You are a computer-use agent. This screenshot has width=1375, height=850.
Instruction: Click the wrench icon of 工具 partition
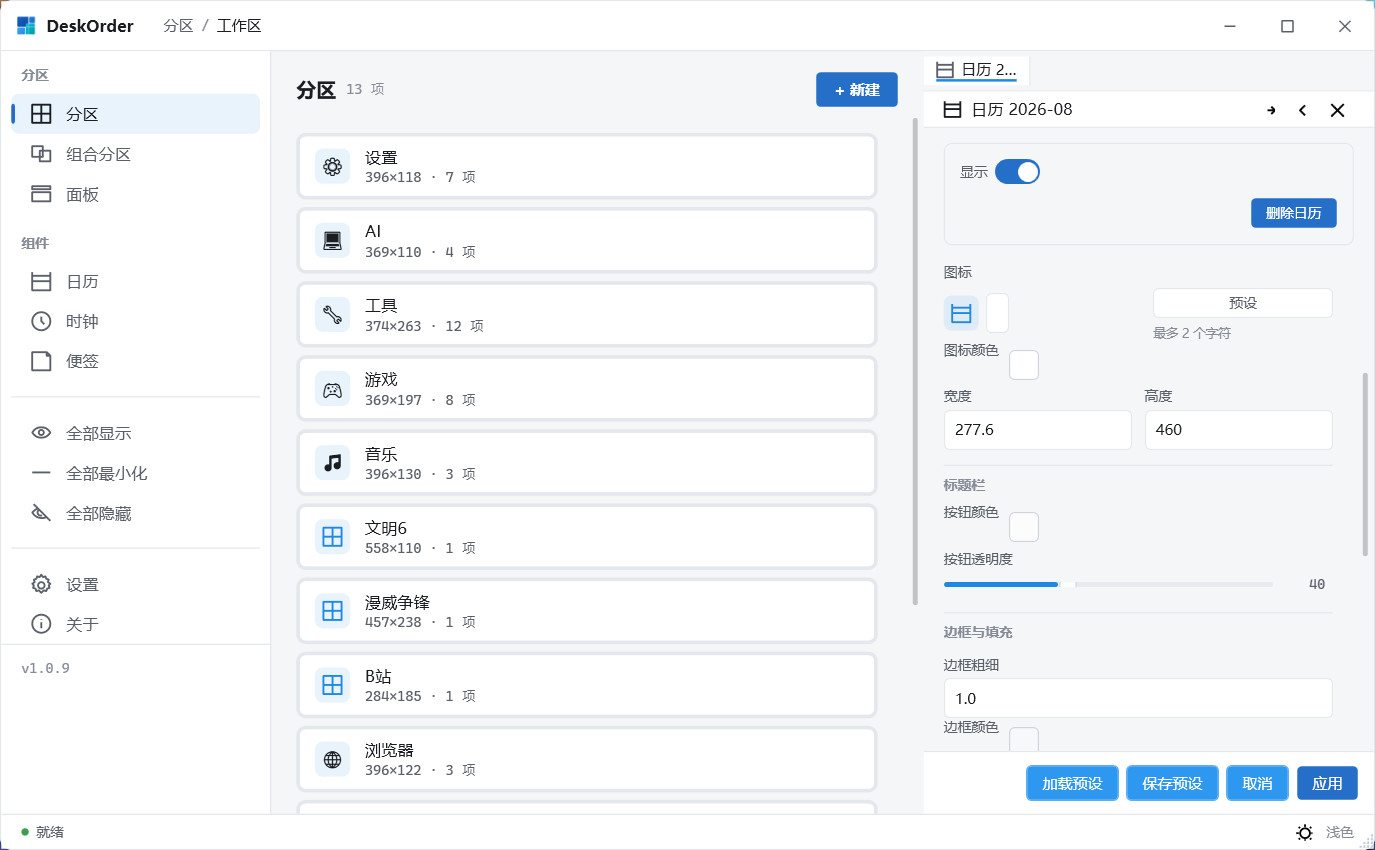[x=333, y=314]
